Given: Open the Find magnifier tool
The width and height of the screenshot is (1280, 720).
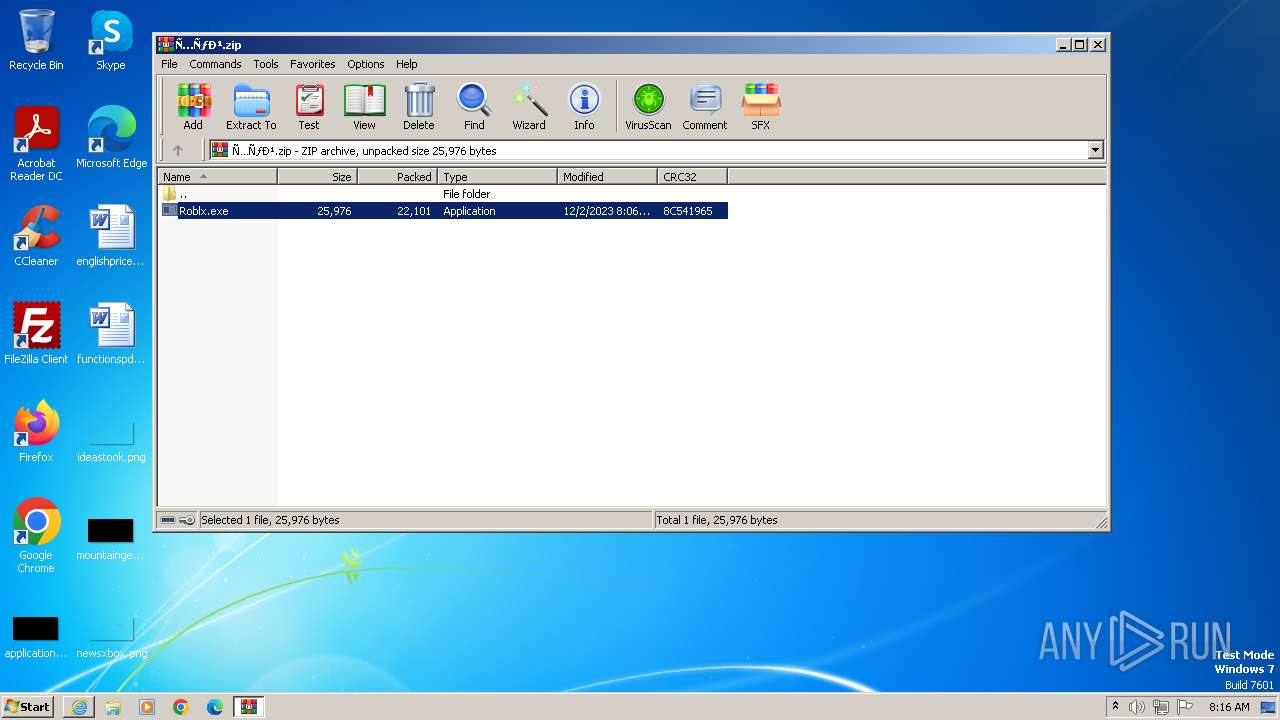Looking at the screenshot, I should (x=474, y=107).
